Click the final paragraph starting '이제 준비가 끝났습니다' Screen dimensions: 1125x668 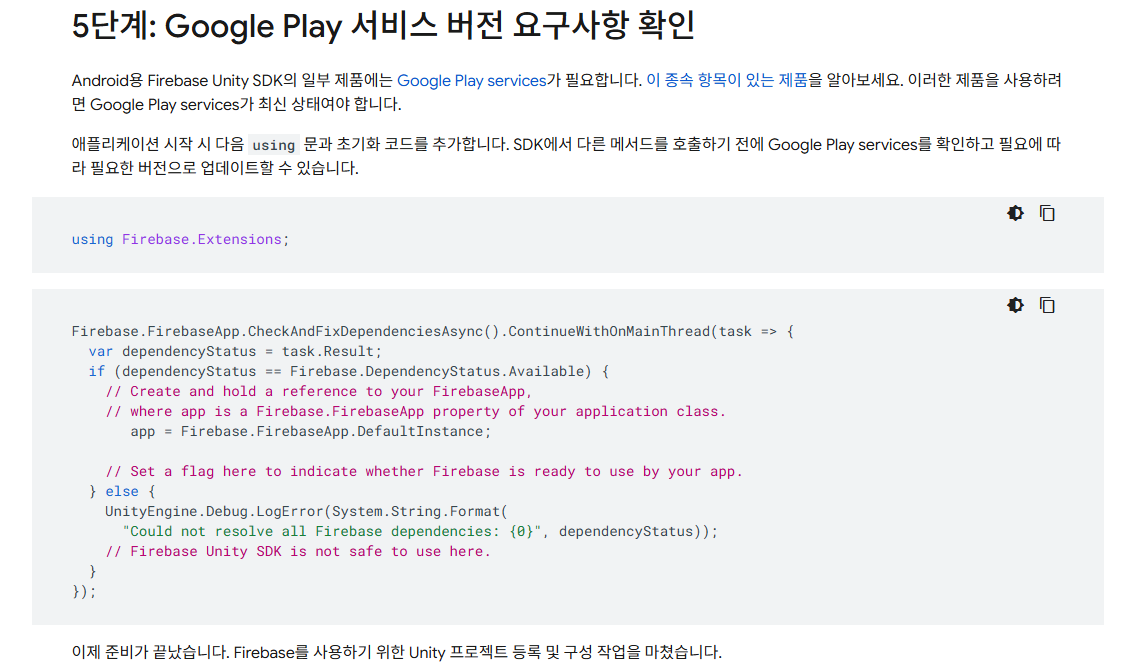(397, 652)
